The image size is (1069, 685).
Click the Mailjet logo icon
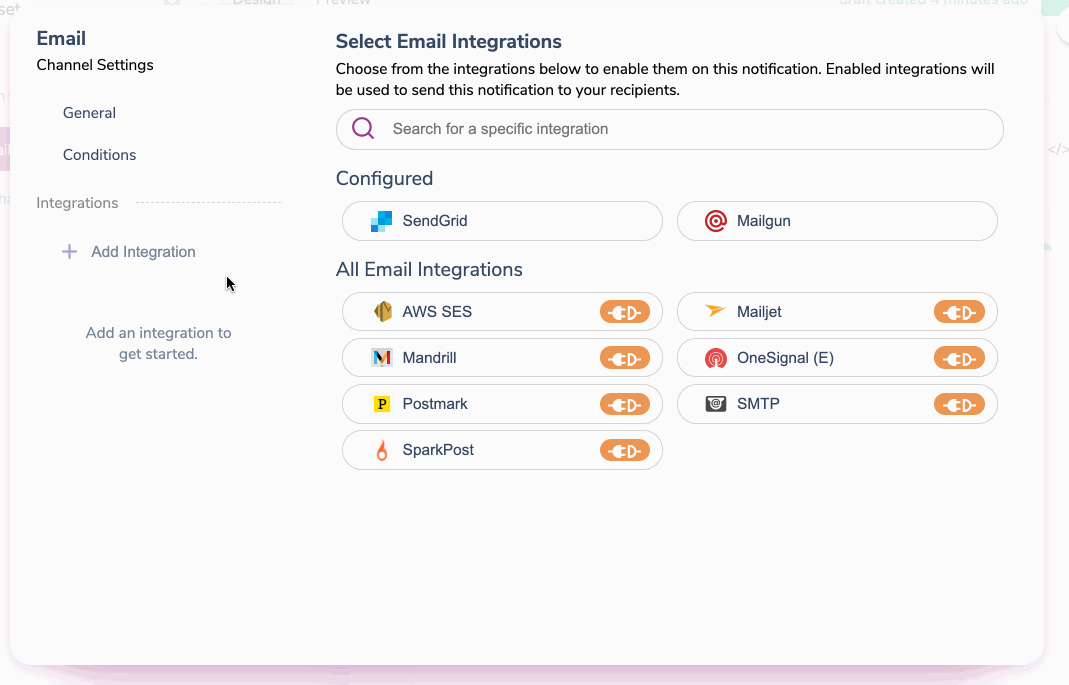pos(715,311)
